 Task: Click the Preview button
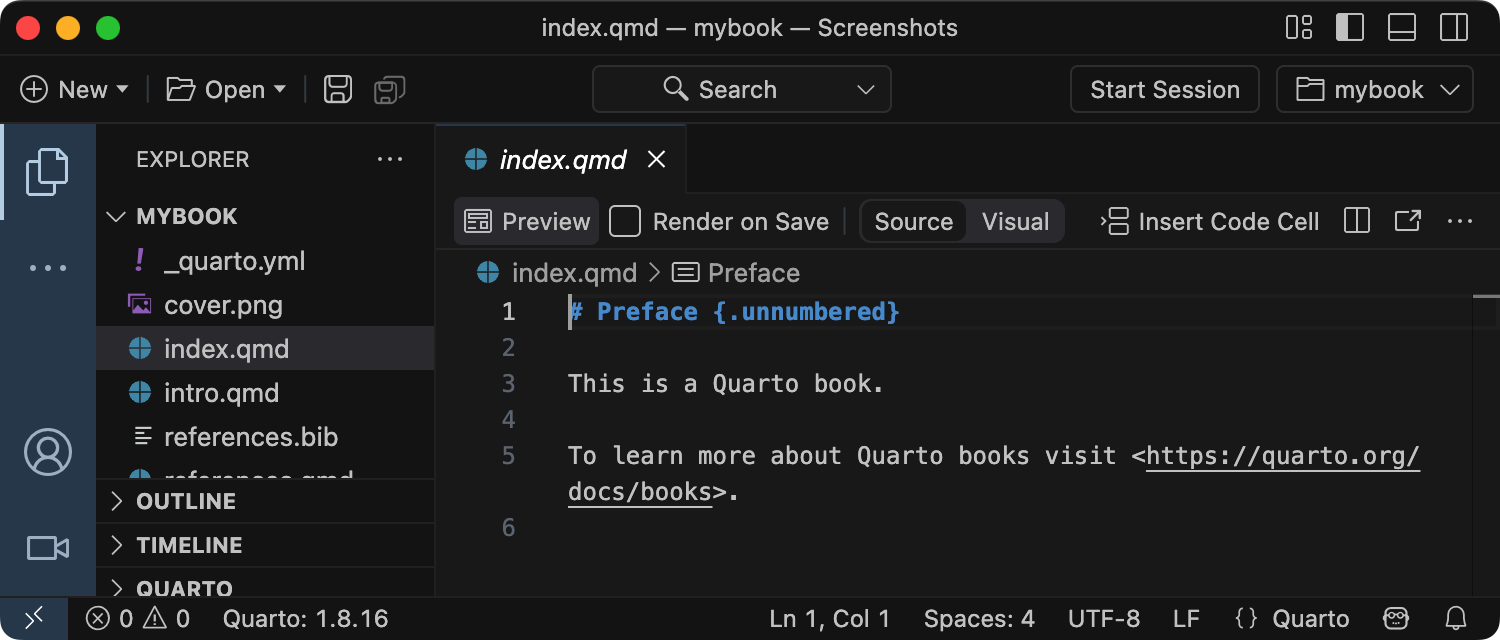click(x=527, y=221)
